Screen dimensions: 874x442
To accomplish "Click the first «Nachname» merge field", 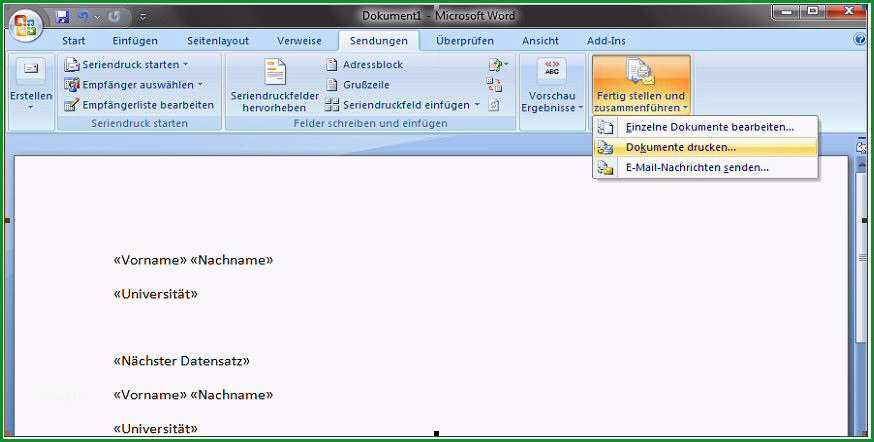I will point(231,260).
